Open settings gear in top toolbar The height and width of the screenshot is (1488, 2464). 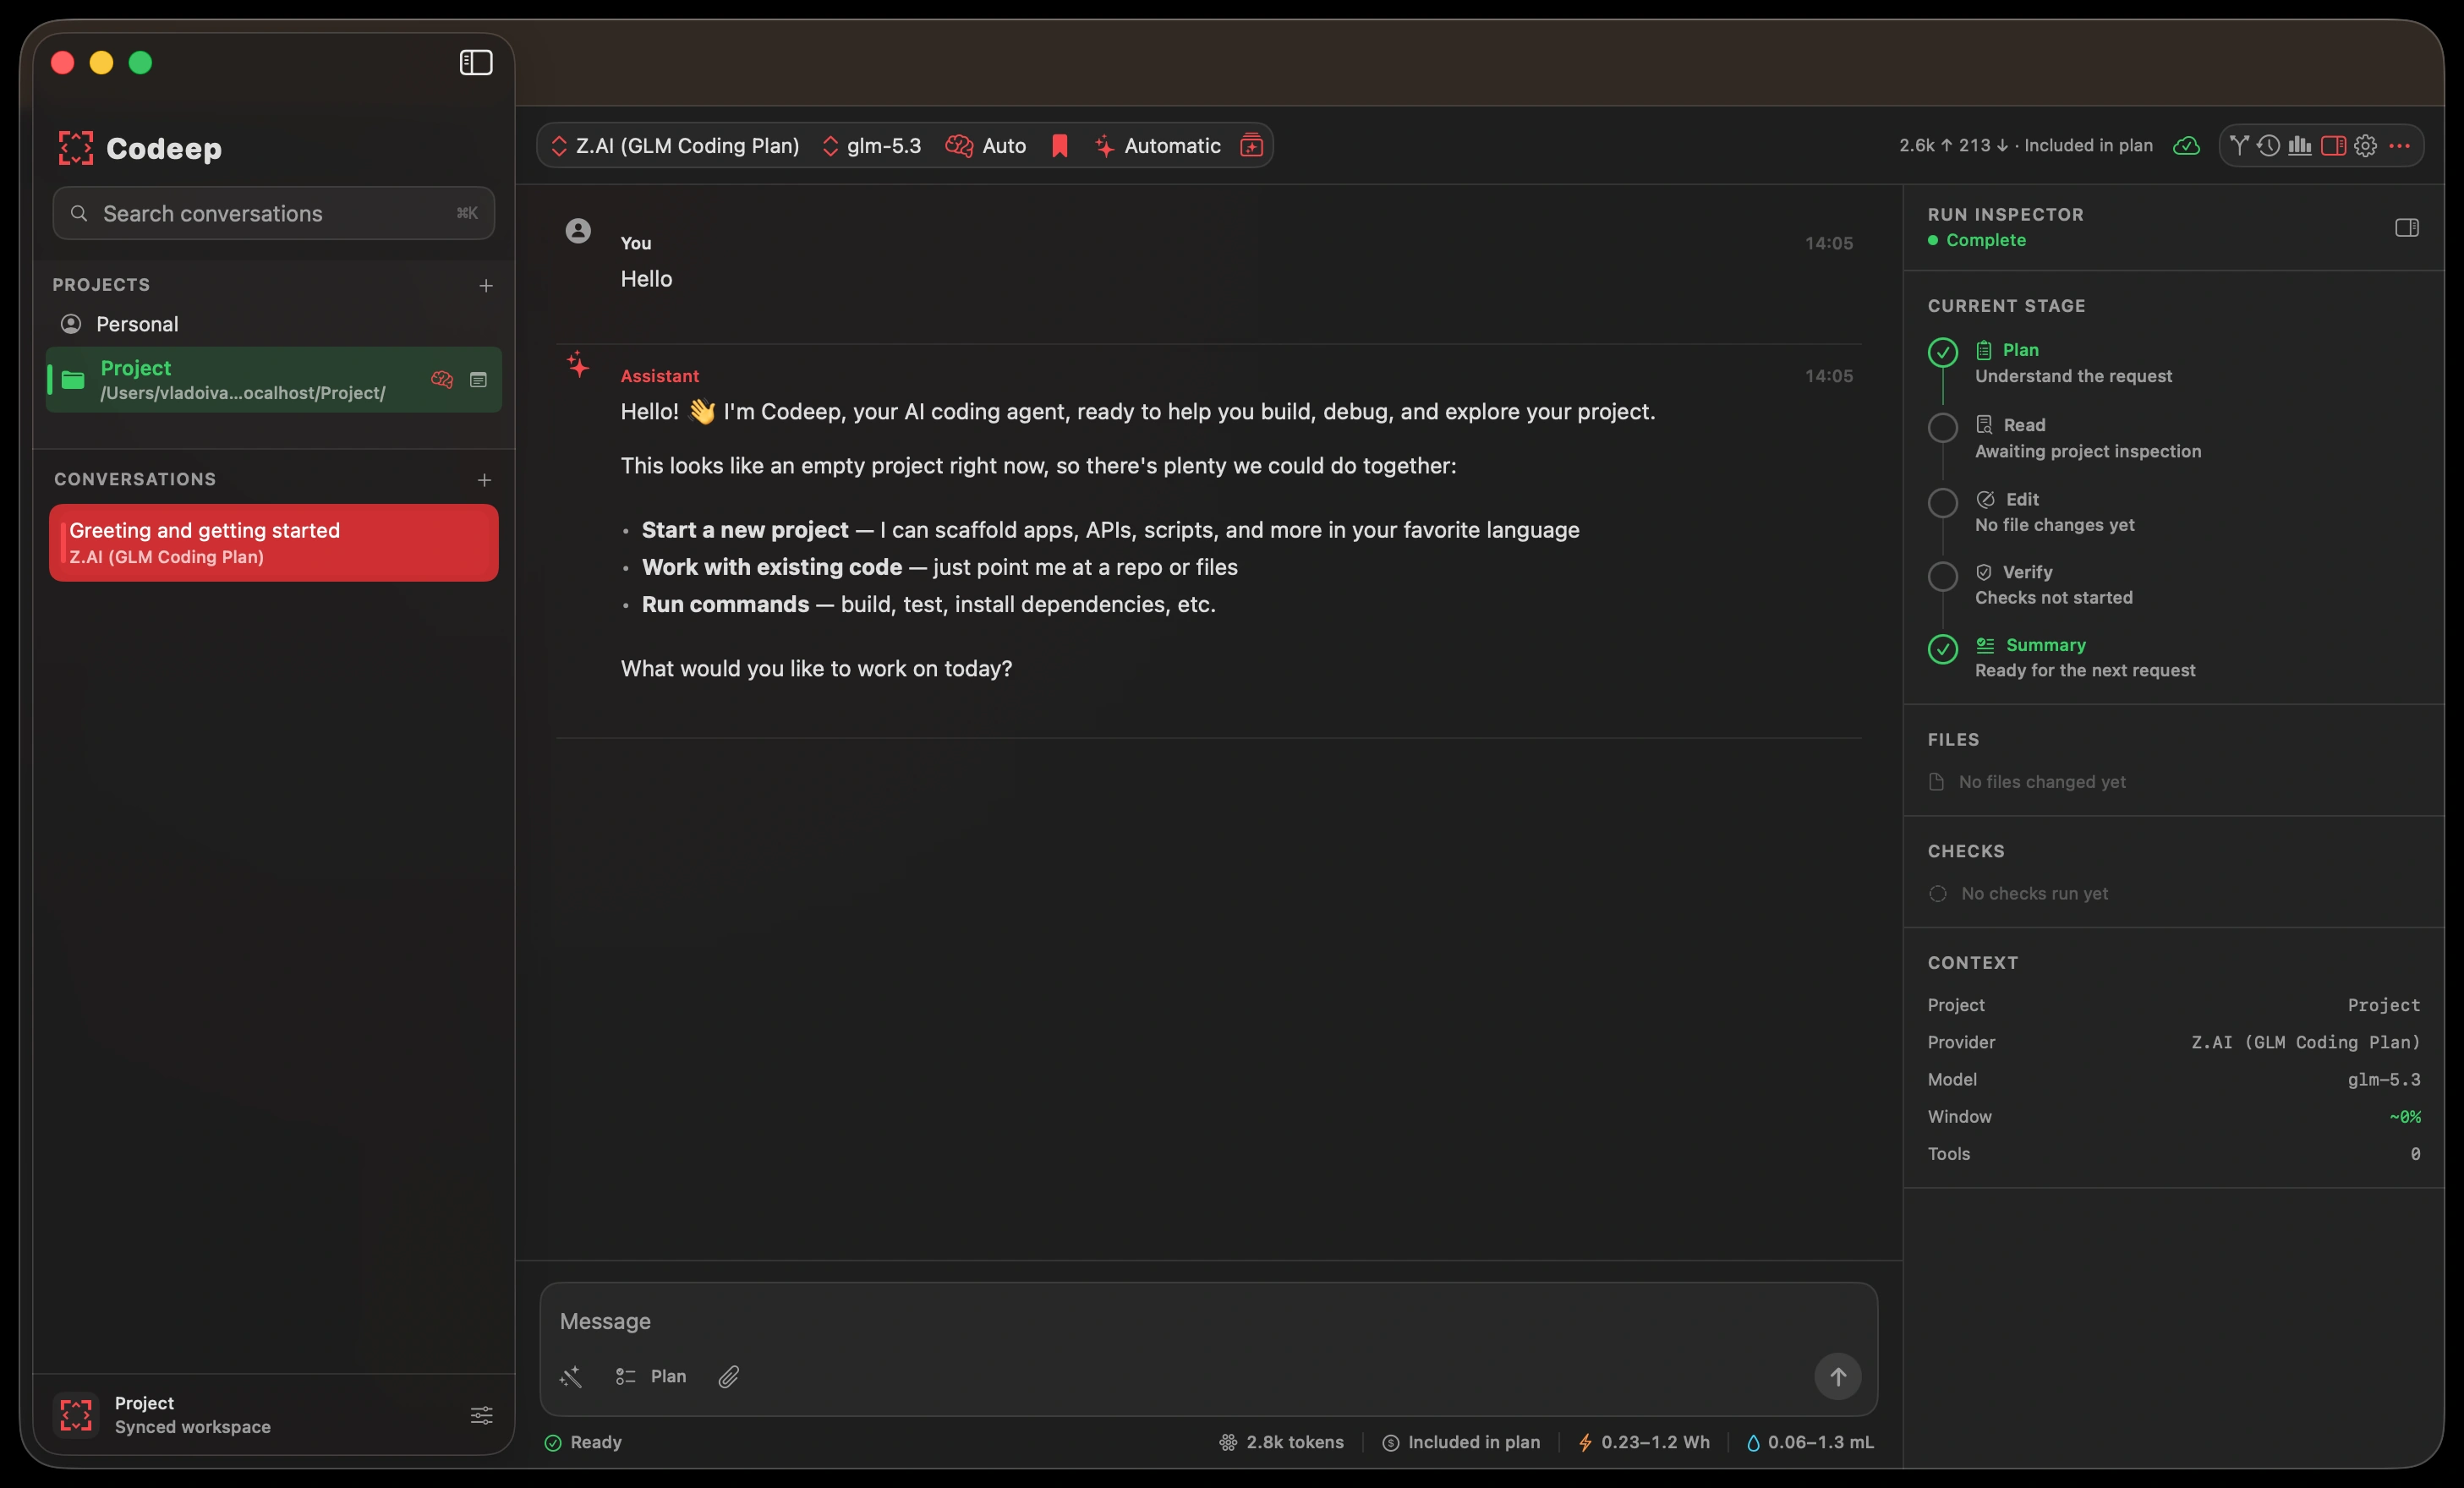point(2365,146)
